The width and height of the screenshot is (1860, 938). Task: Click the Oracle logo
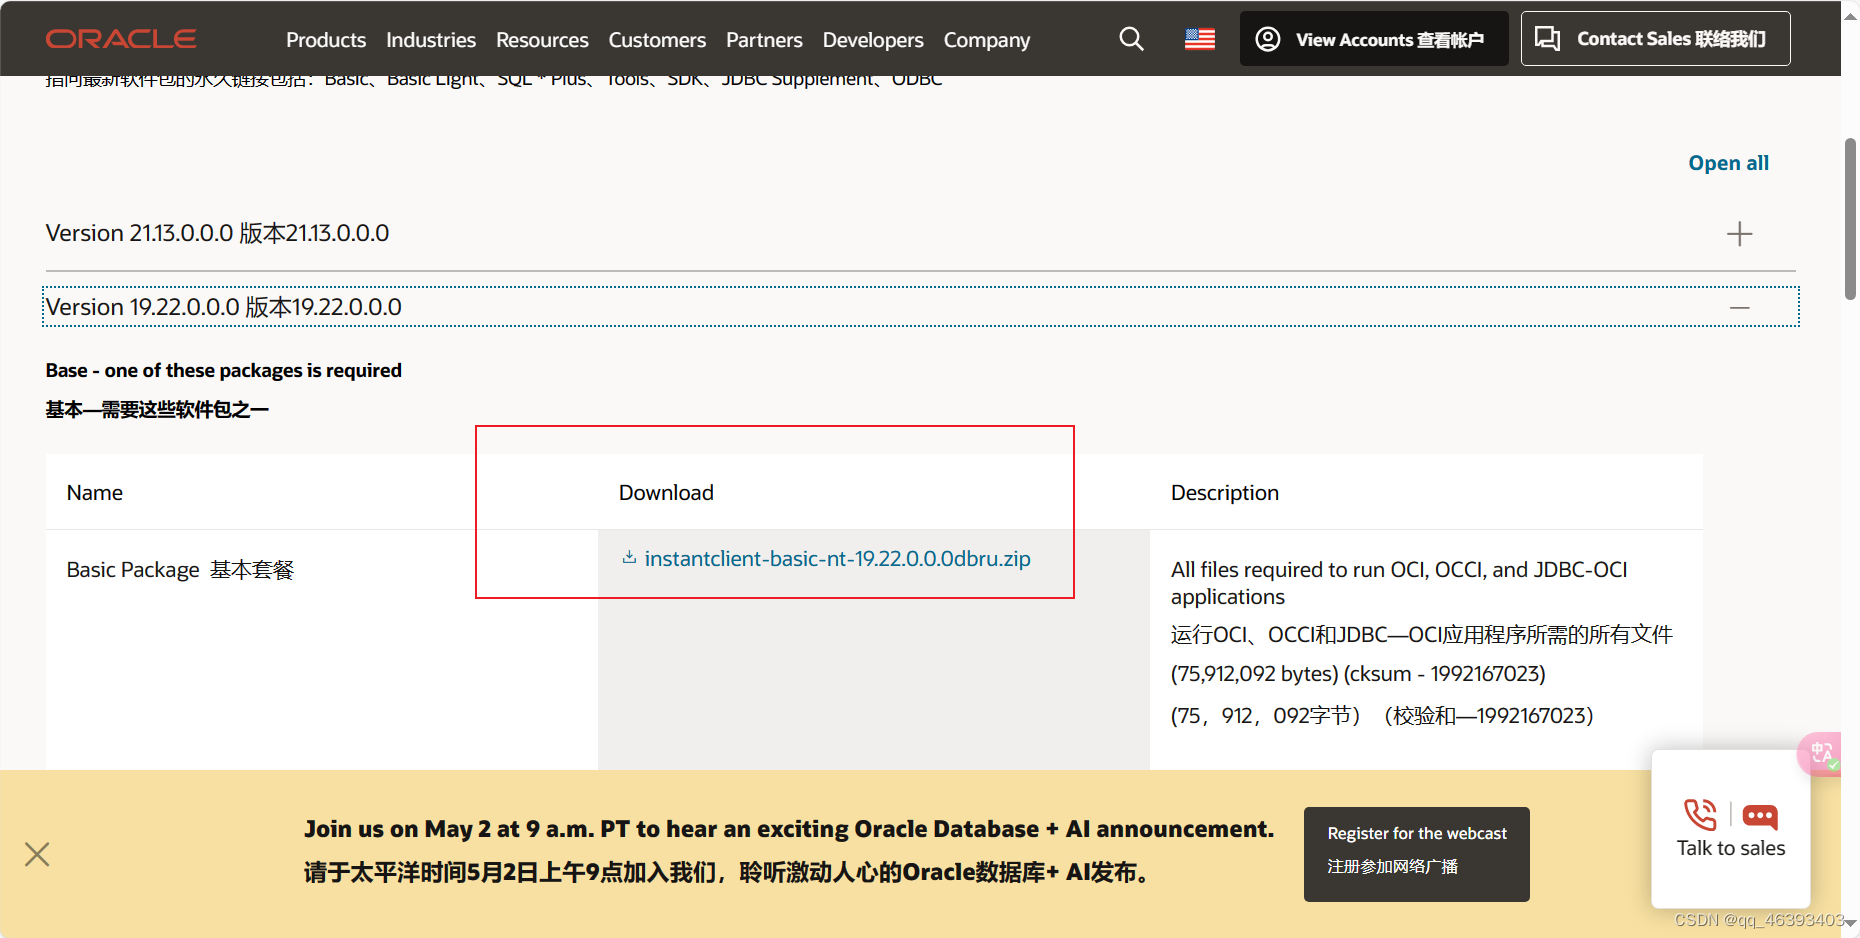pyautogui.click(x=121, y=39)
